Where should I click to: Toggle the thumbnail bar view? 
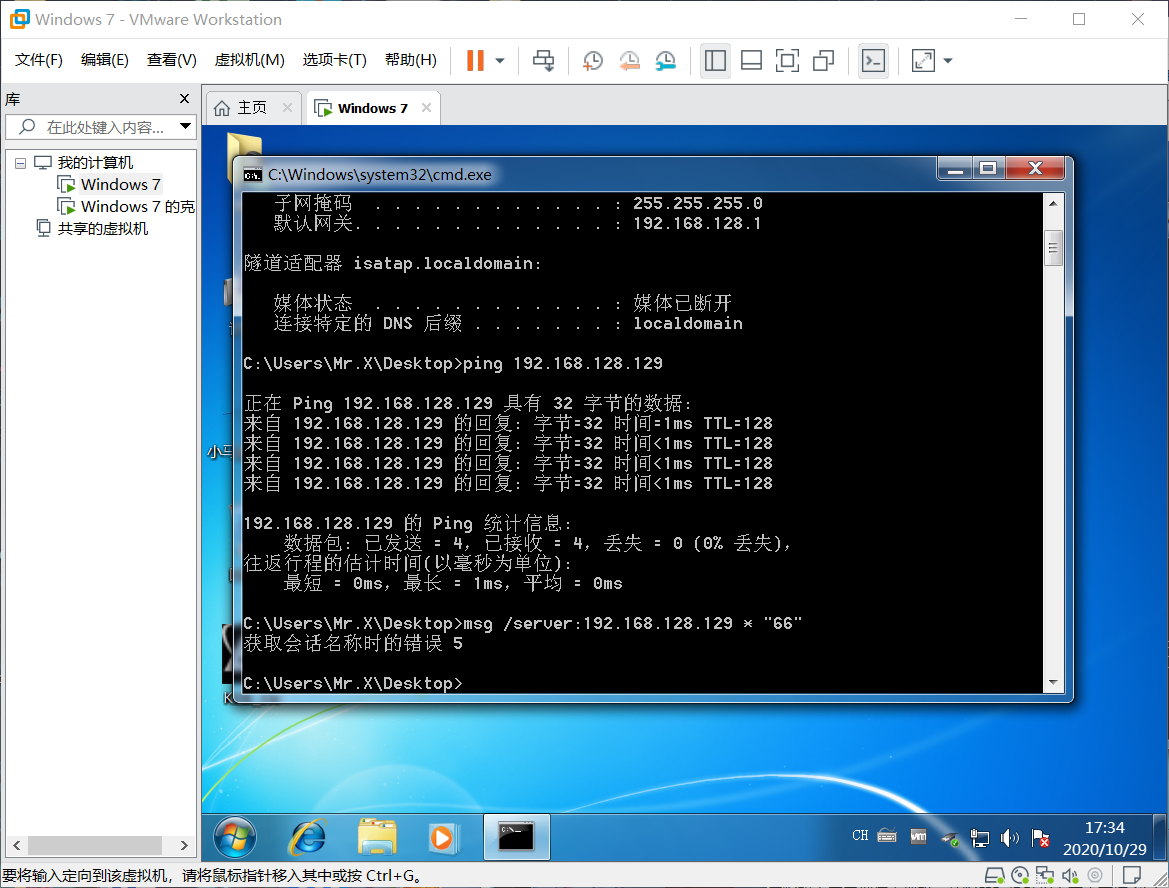click(752, 60)
